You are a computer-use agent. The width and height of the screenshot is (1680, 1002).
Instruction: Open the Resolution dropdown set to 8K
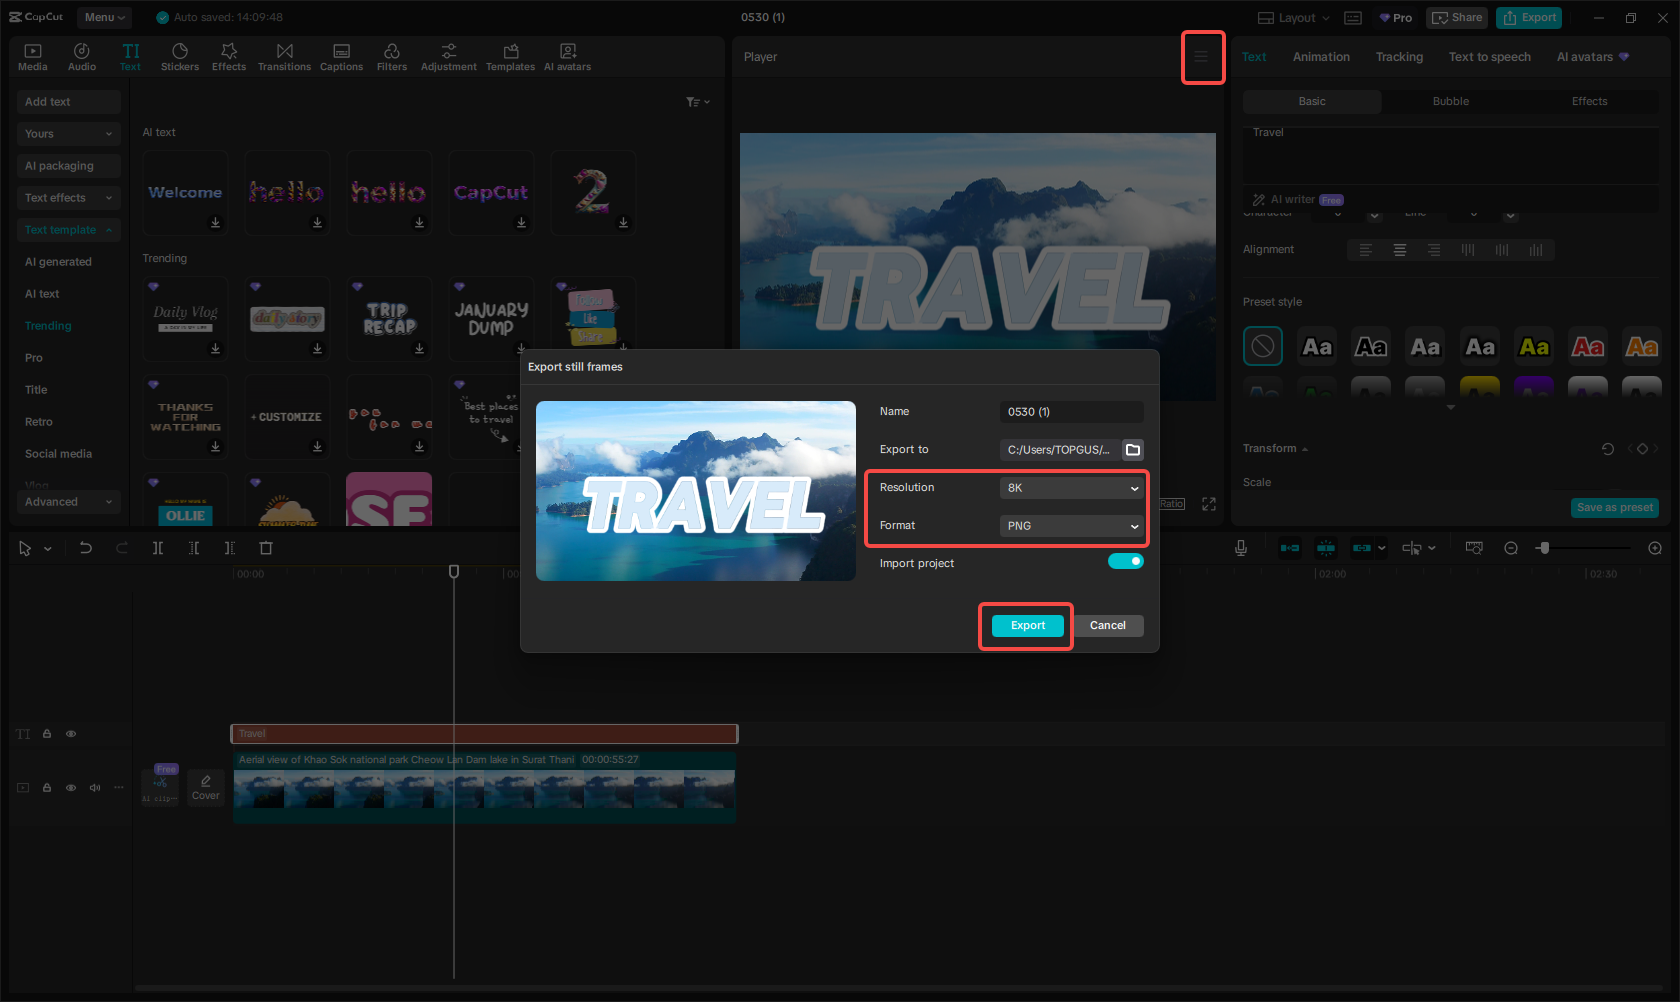pyautogui.click(x=1071, y=488)
